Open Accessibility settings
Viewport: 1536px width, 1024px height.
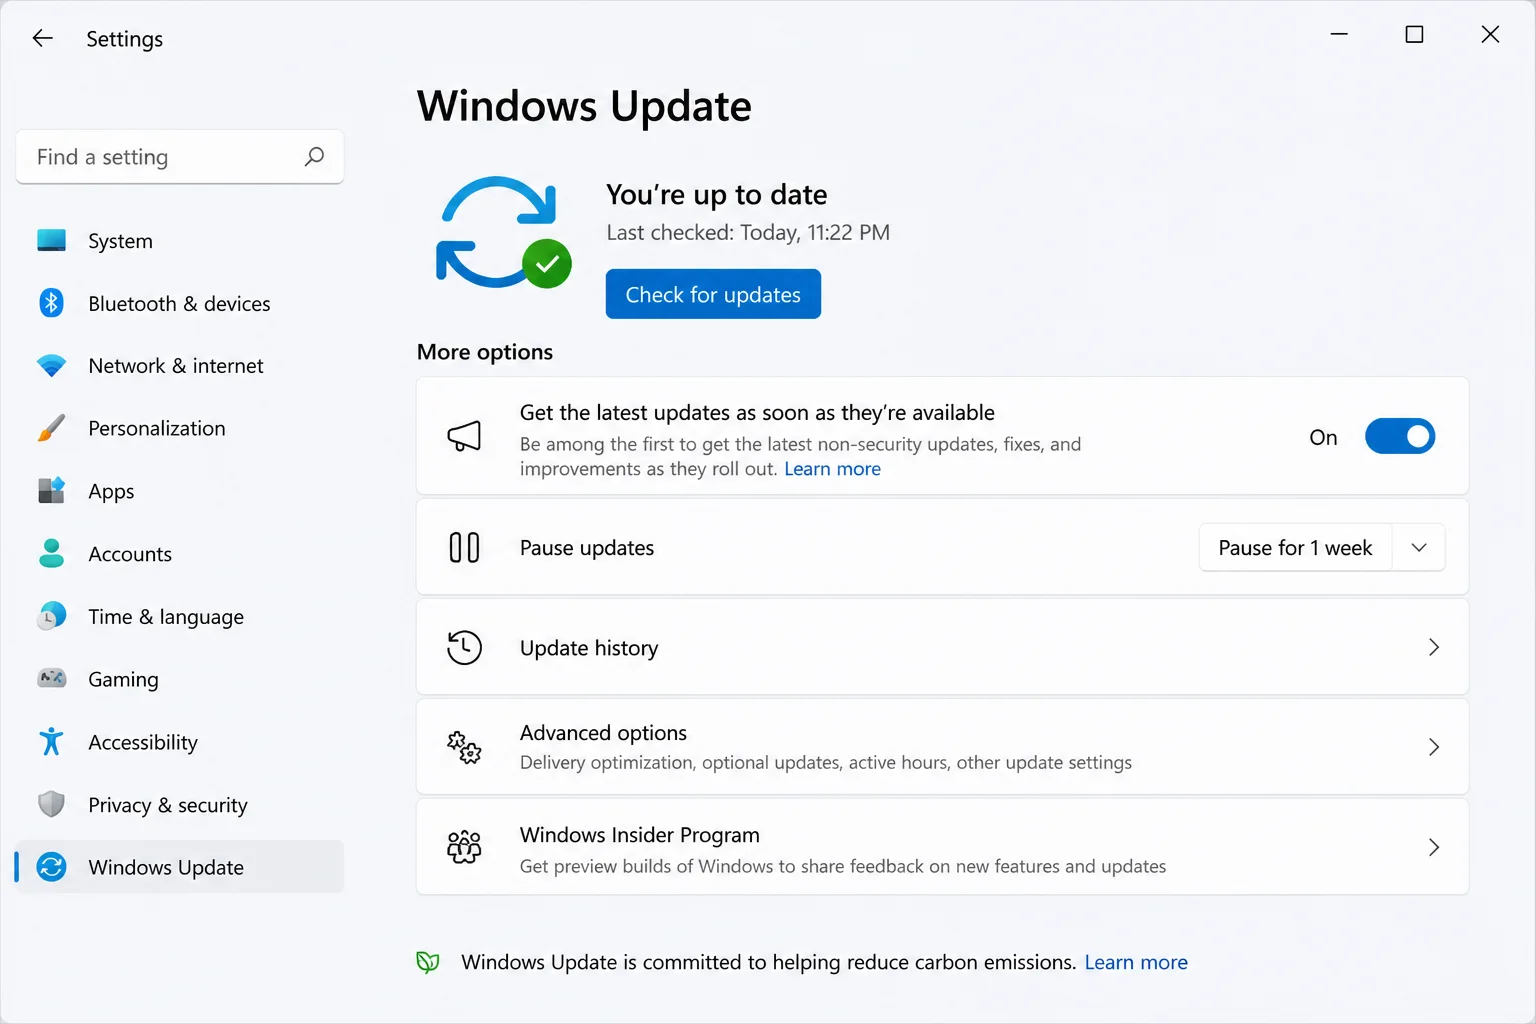tap(180, 741)
